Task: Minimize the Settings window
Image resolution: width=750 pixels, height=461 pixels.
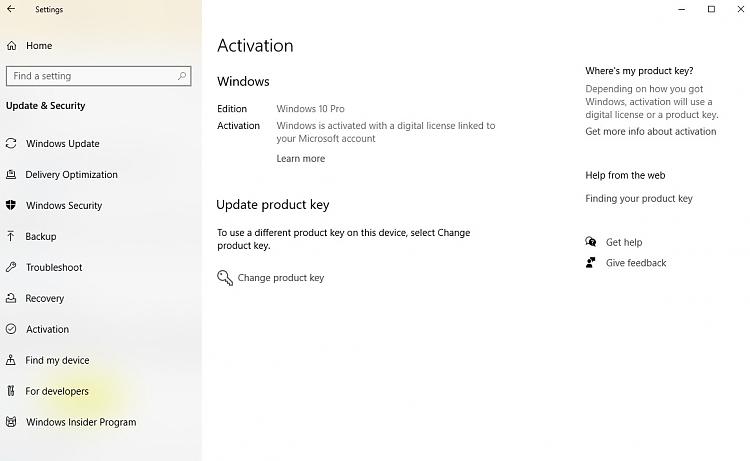Action: (682, 9)
